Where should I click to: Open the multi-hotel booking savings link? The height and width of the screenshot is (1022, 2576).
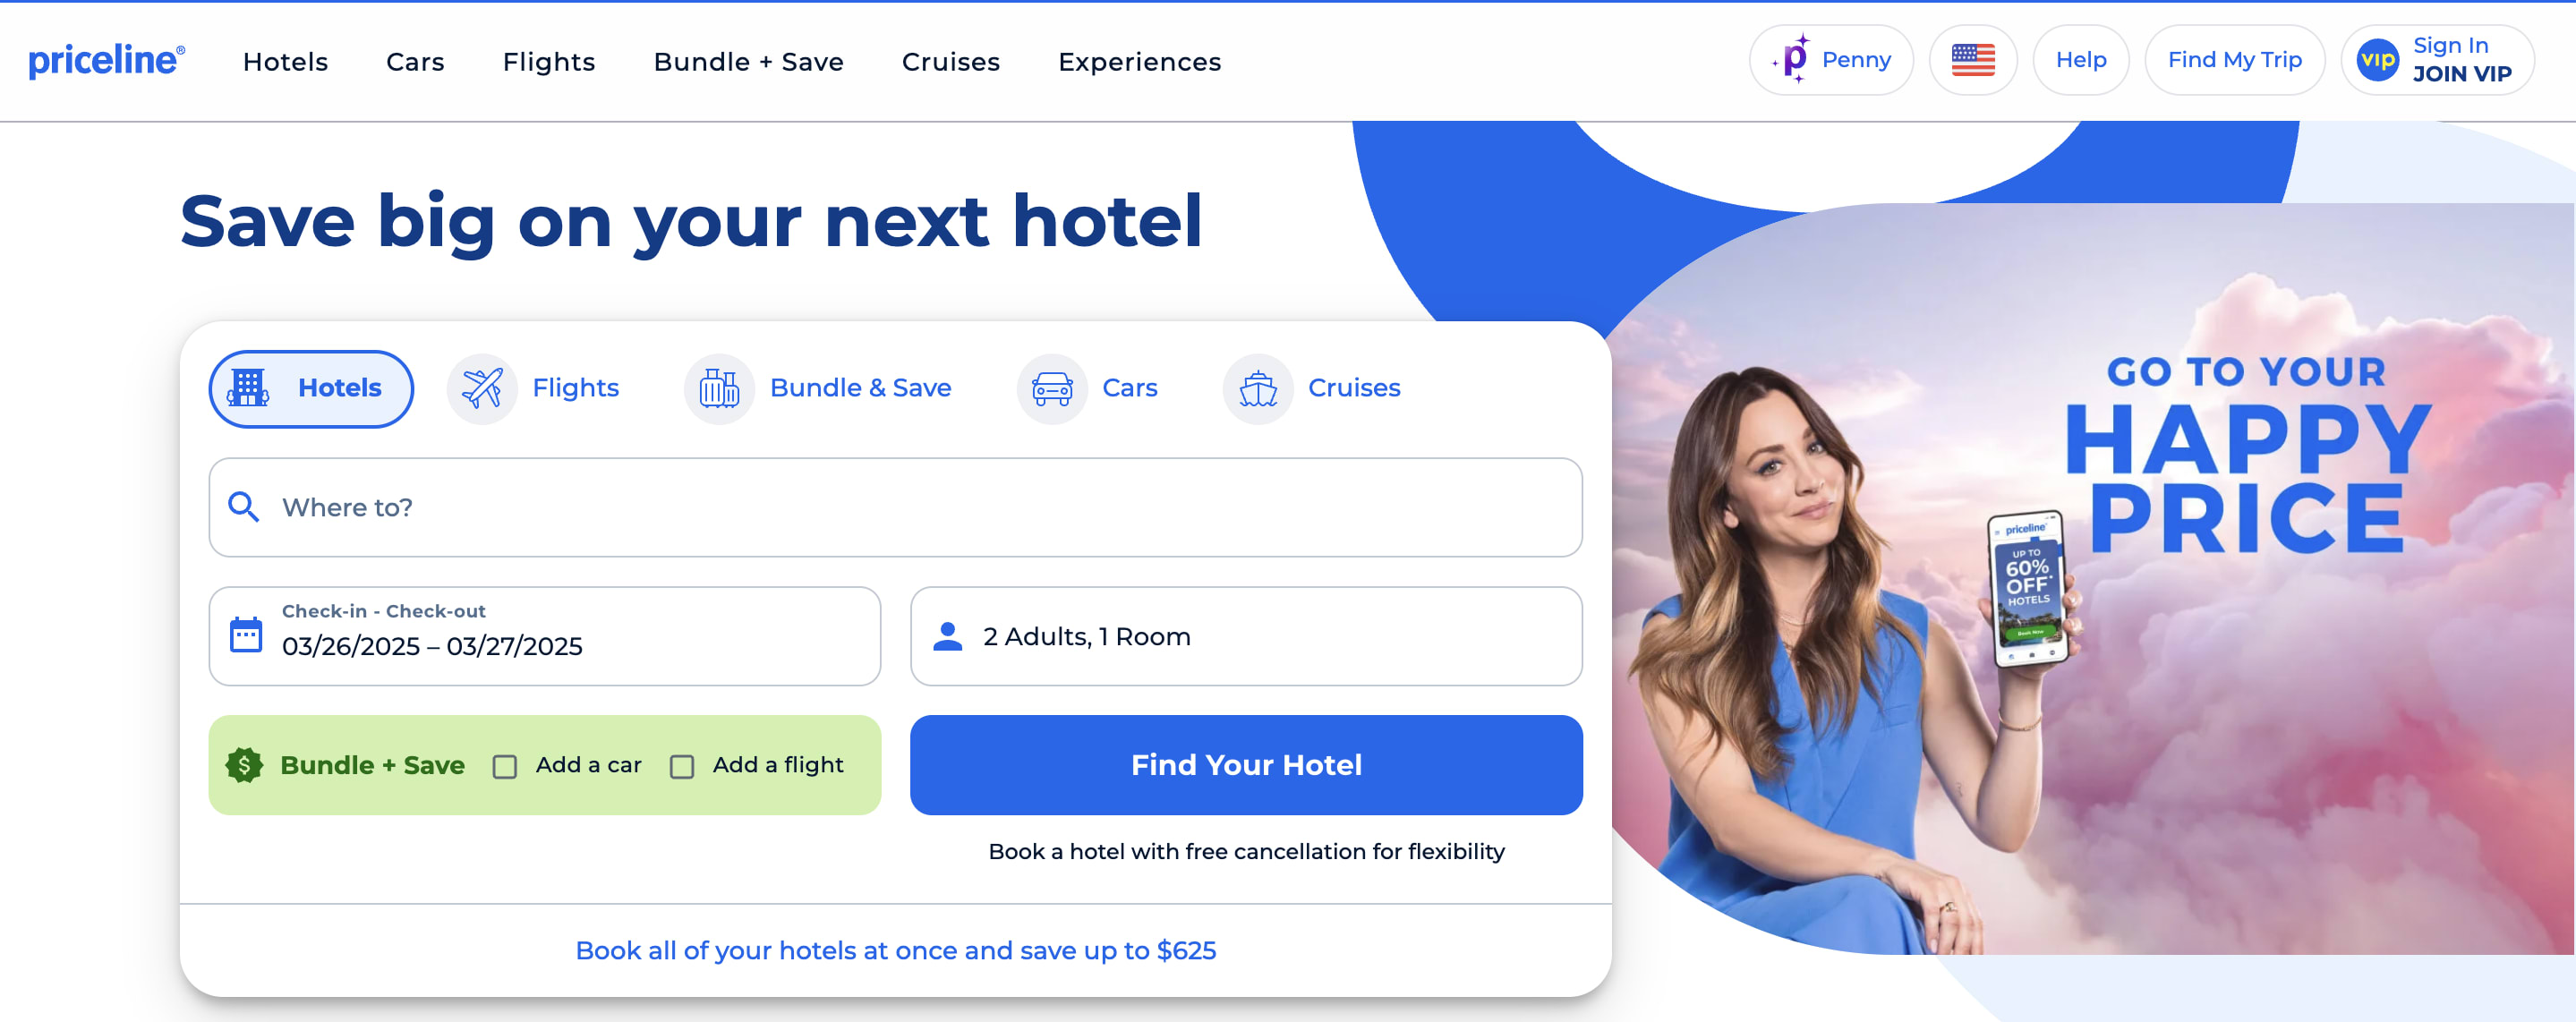coord(895,950)
